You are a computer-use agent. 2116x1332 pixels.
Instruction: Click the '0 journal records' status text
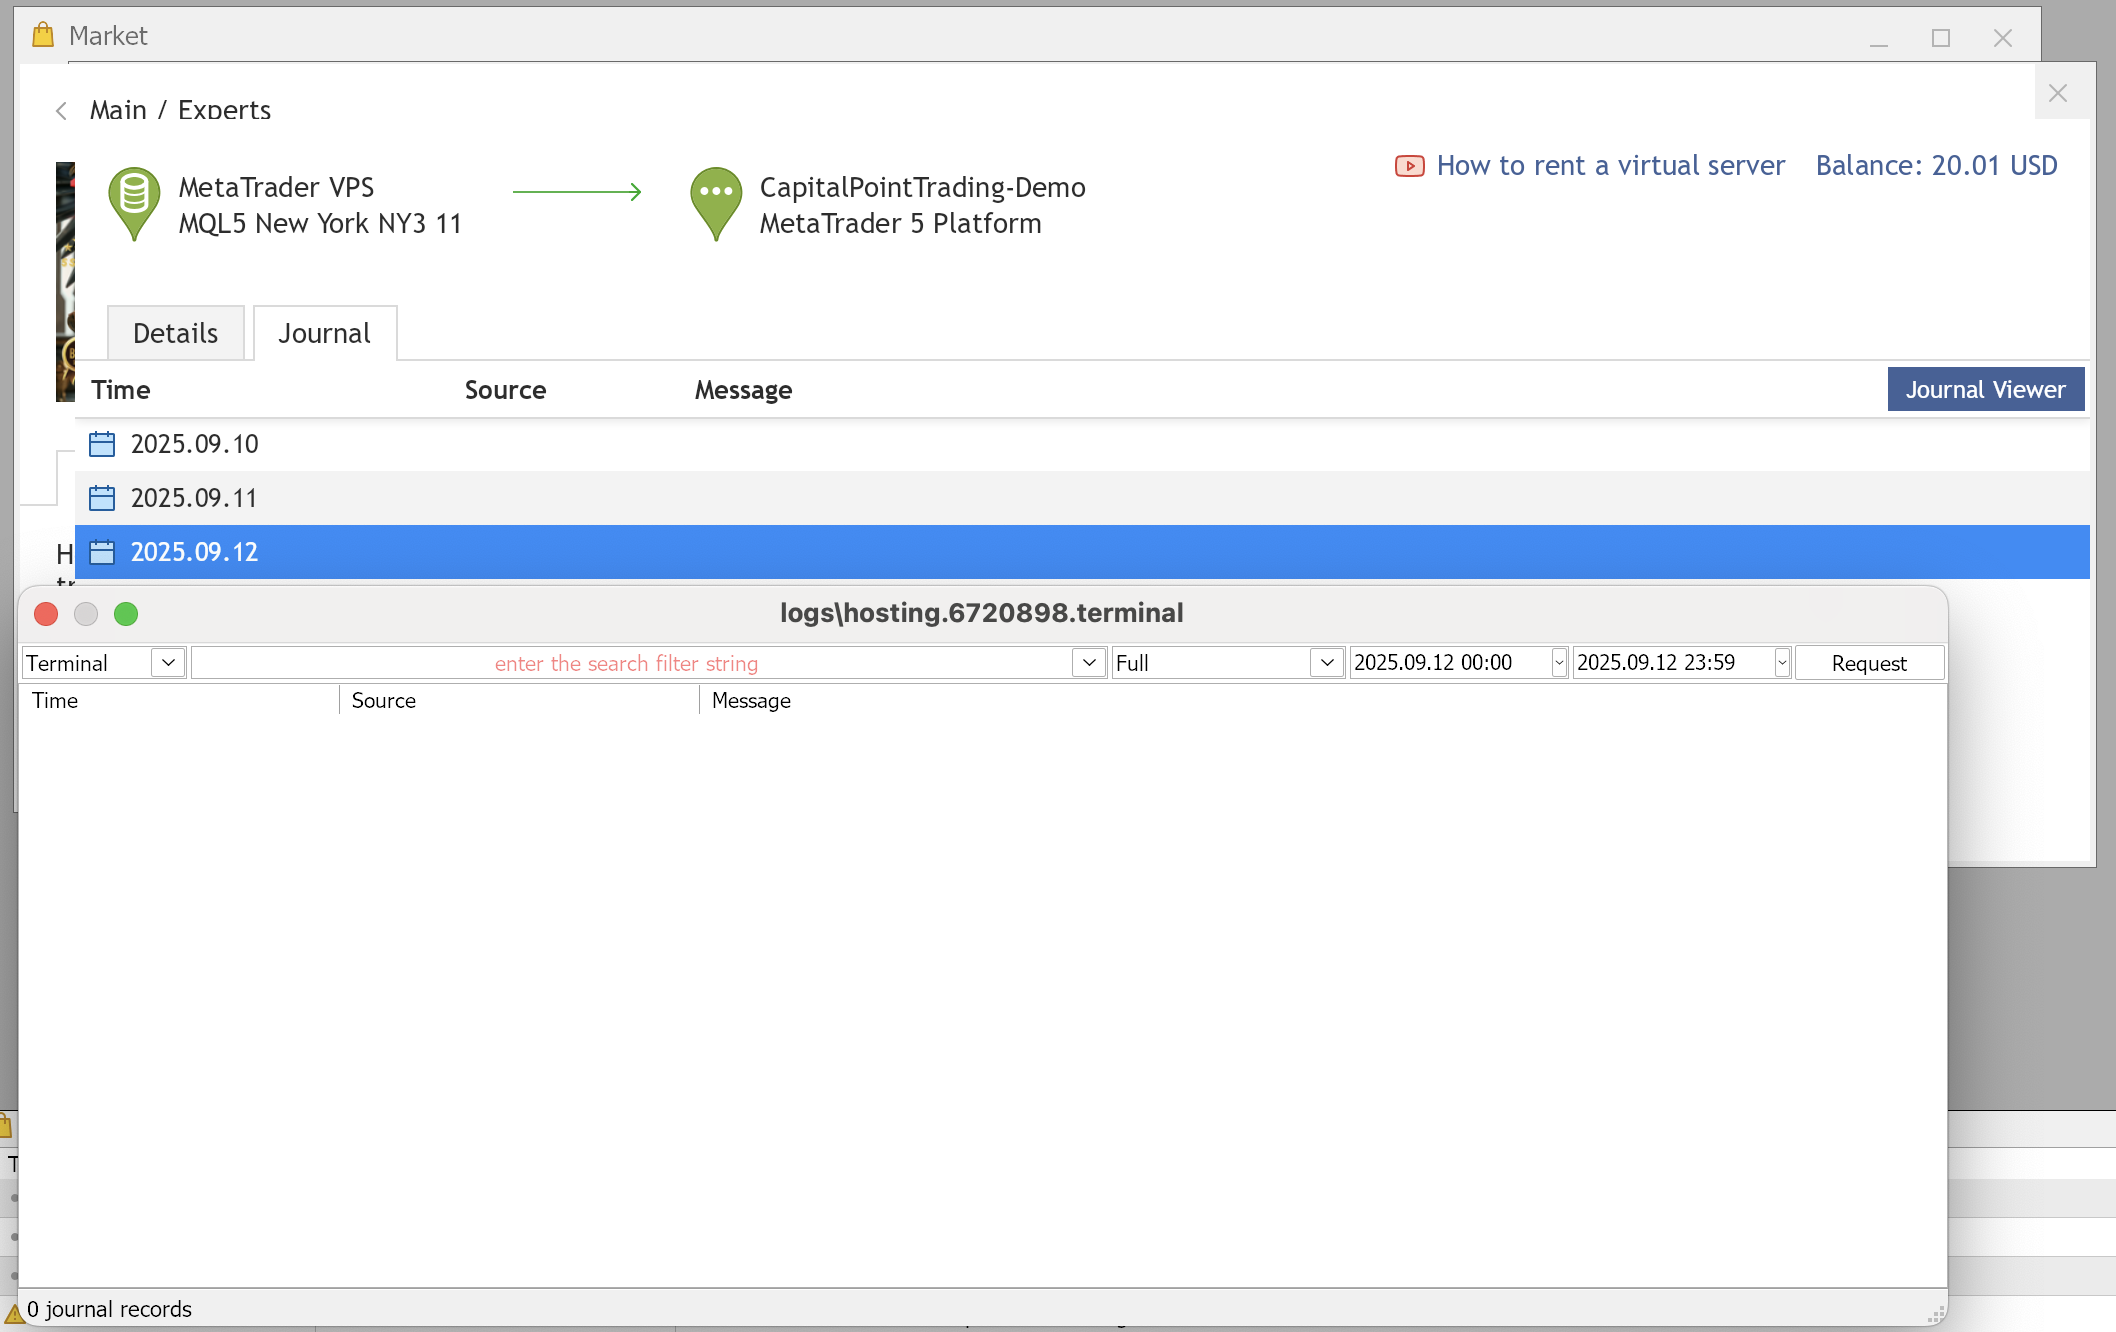click(109, 1309)
